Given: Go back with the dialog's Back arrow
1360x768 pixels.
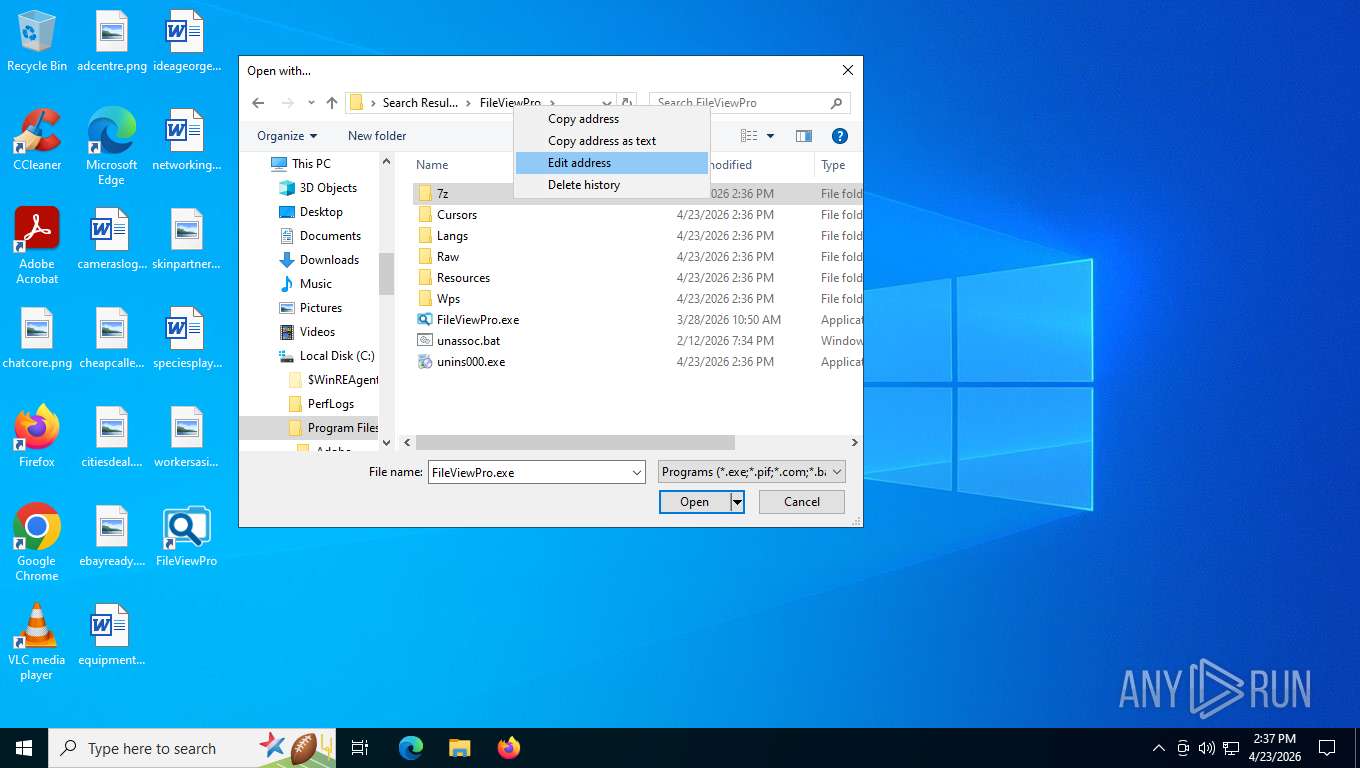Looking at the screenshot, I should coord(258,103).
